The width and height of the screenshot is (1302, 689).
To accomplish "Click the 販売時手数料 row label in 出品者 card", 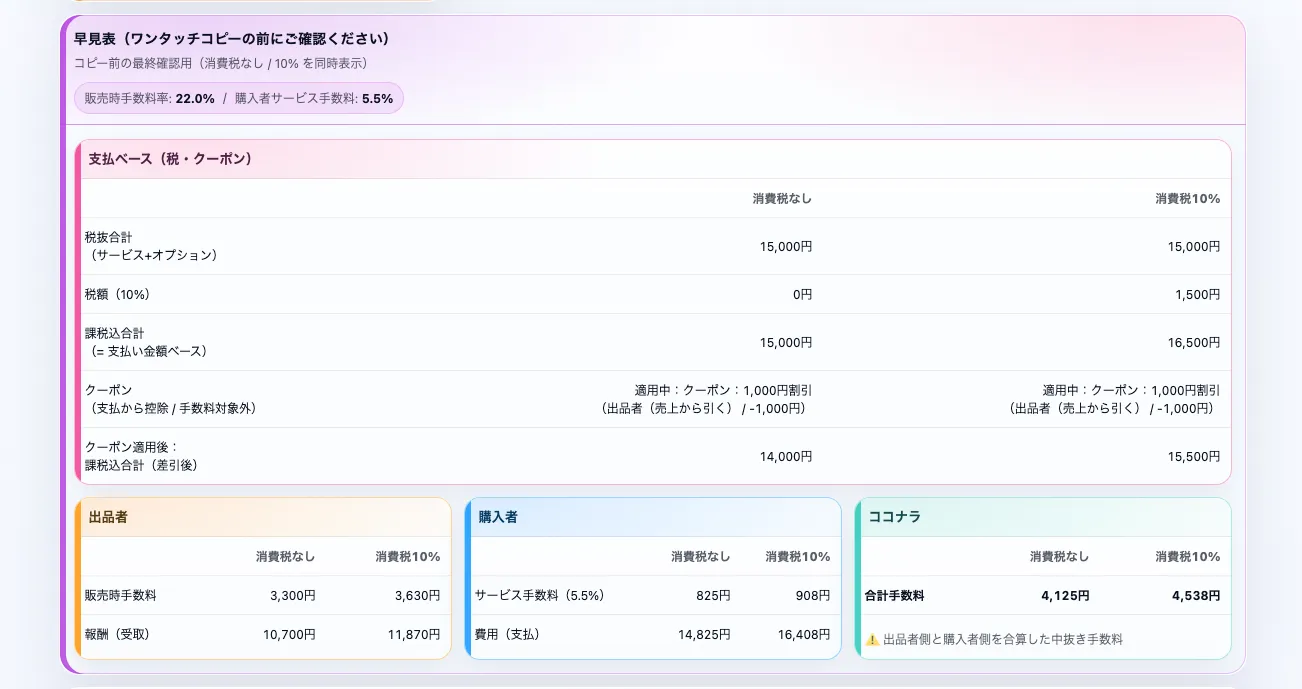I will [x=121, y=595].
